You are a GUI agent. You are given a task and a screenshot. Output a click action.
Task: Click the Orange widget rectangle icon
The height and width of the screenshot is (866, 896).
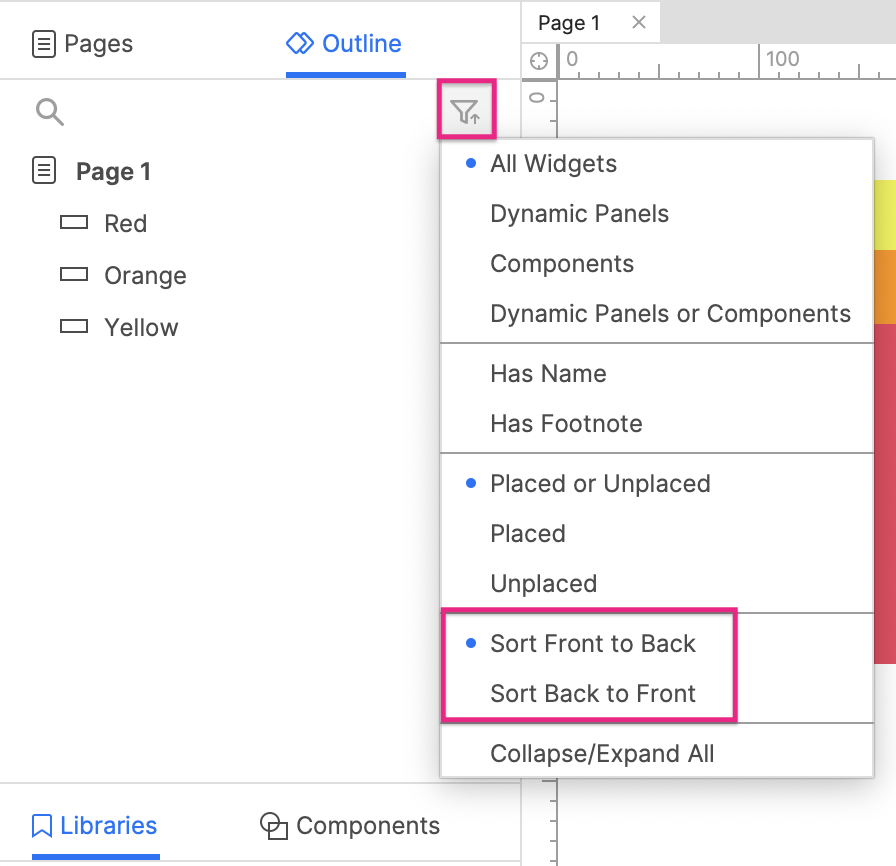(74, 274)
